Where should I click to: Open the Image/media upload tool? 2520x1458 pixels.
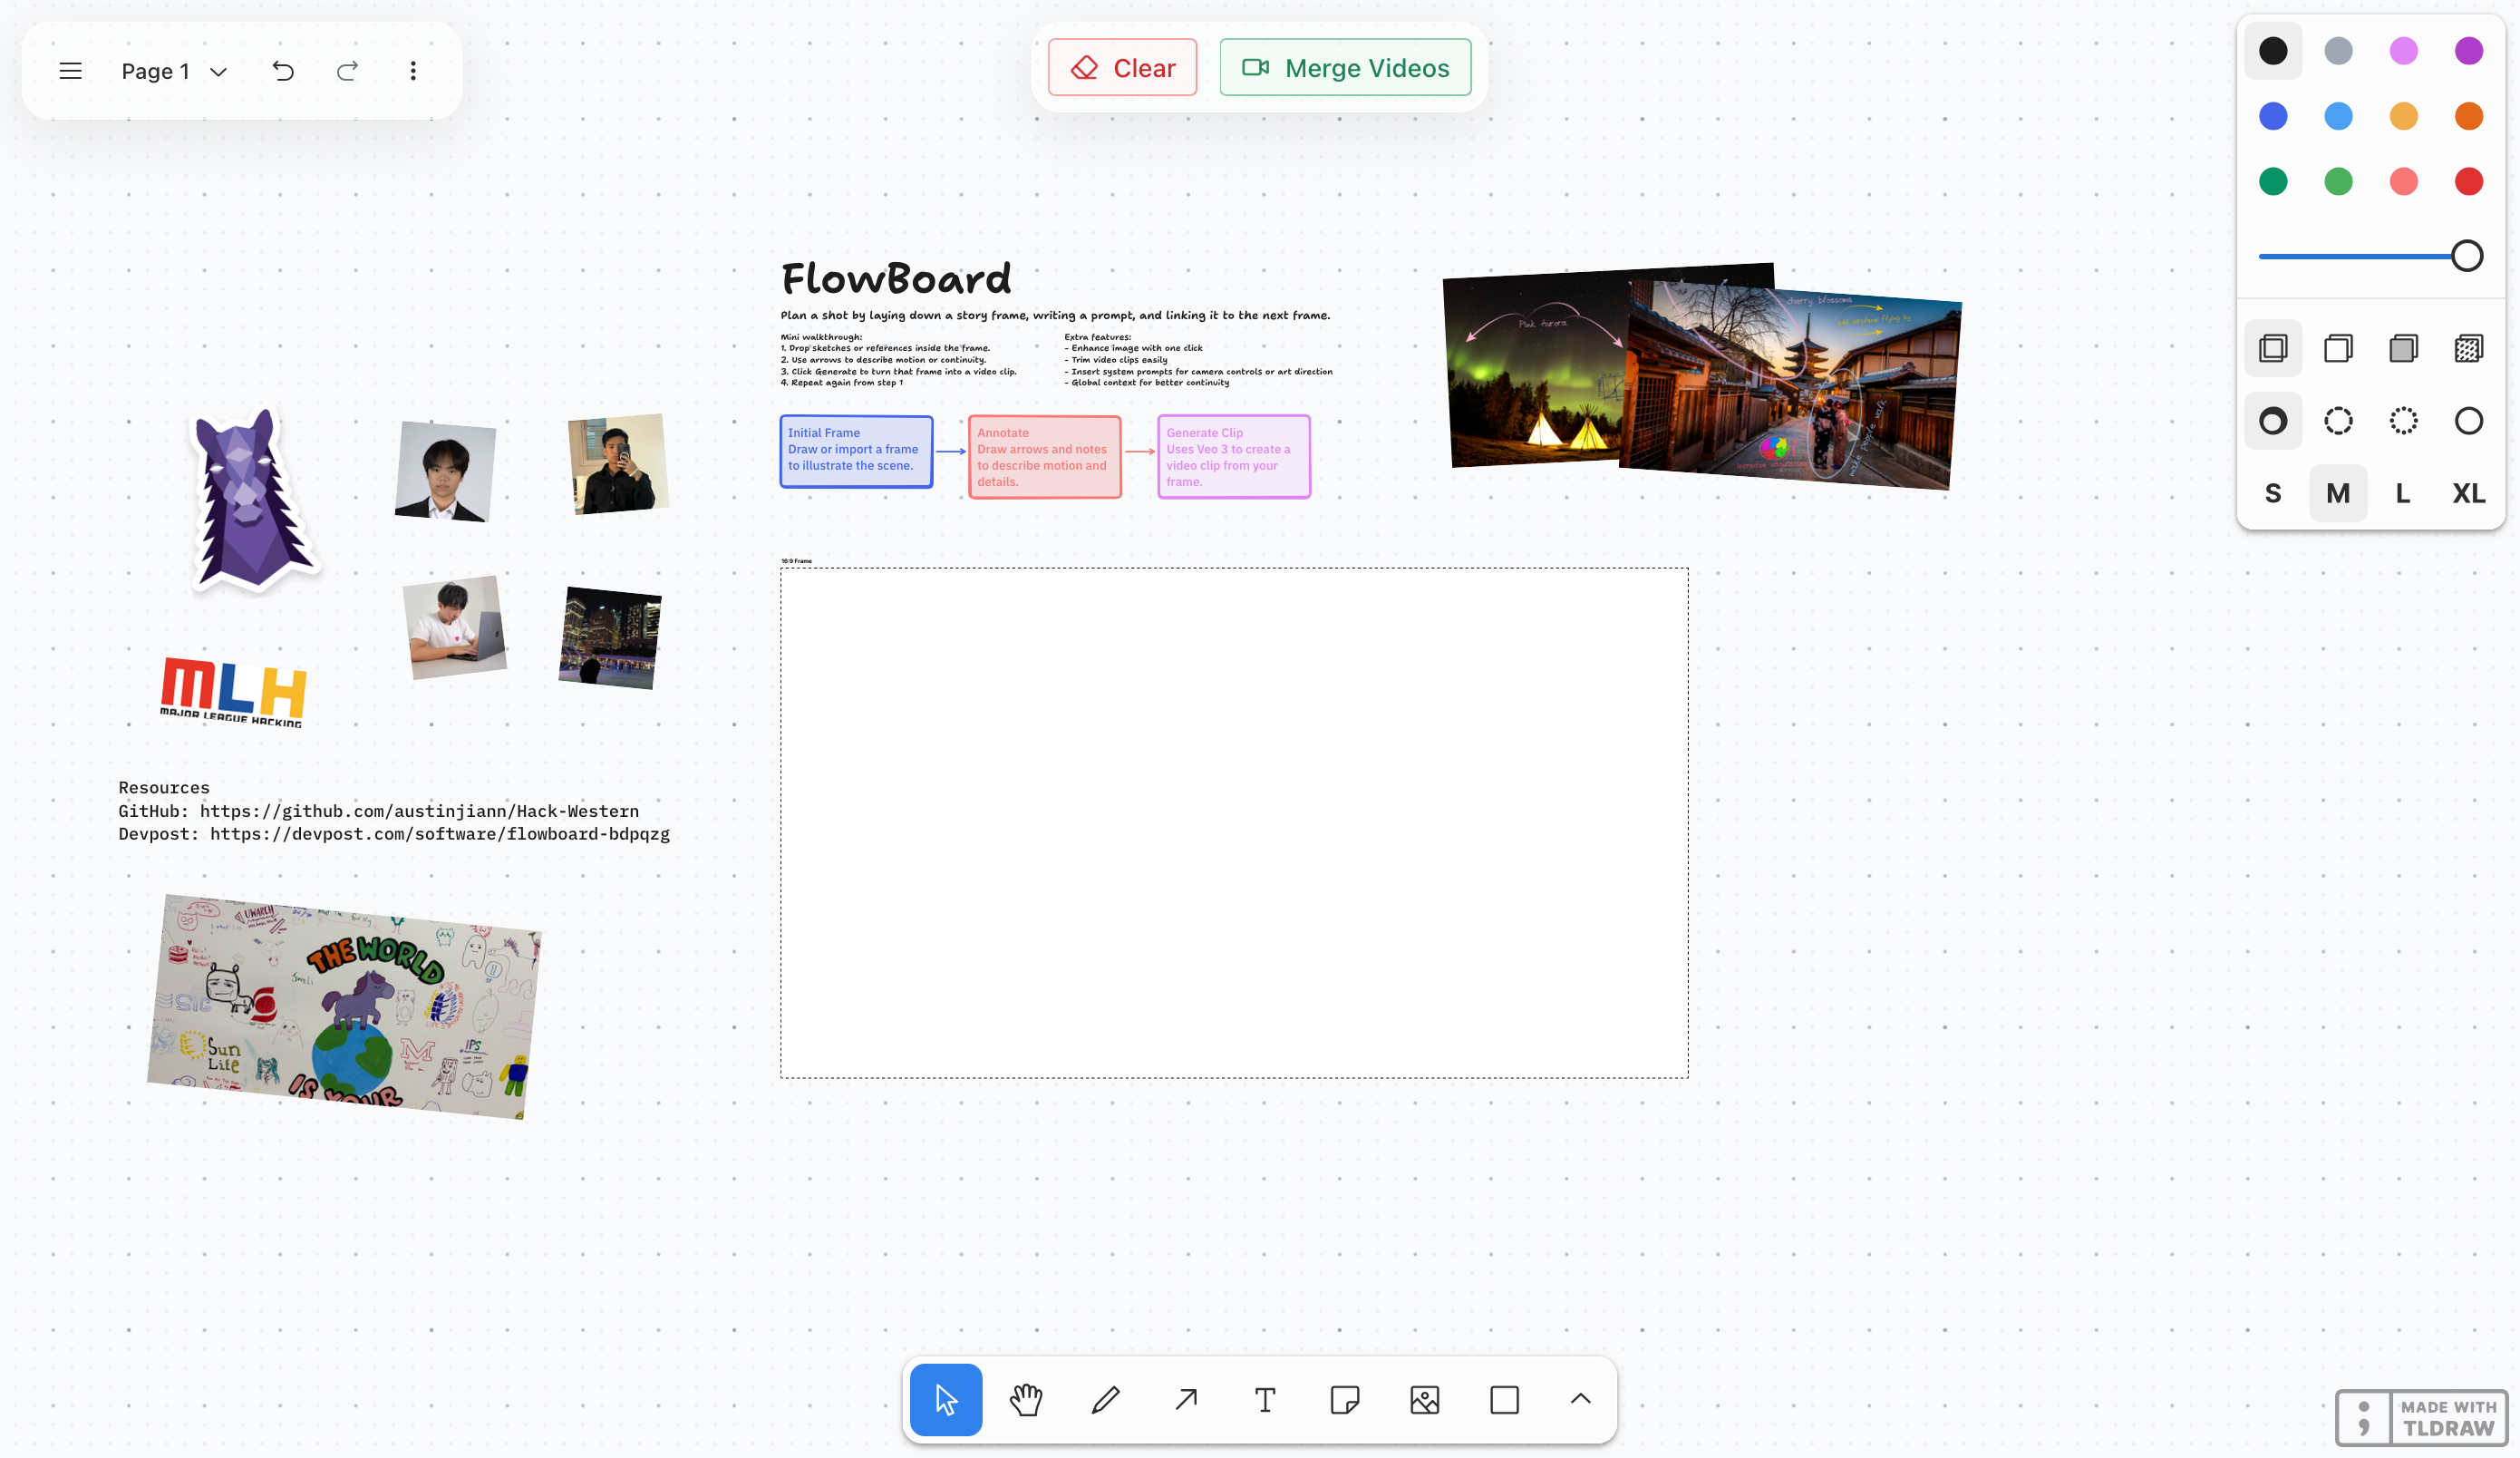click(1424, 1399)
